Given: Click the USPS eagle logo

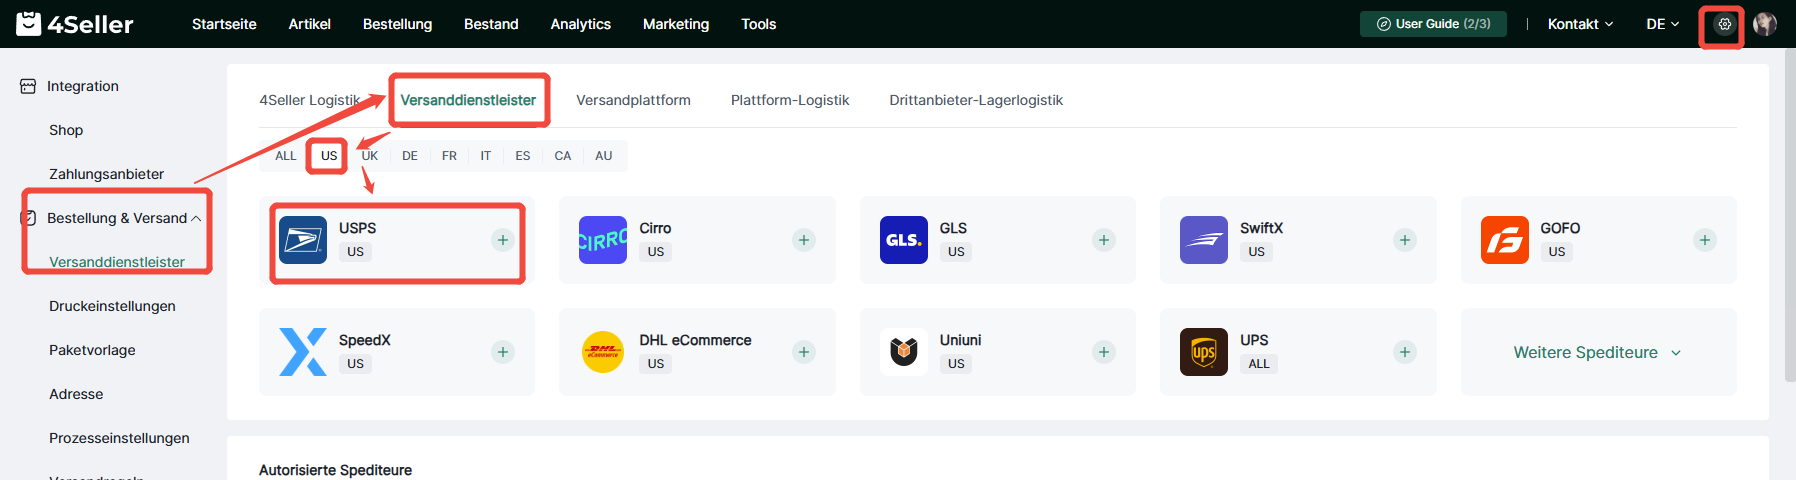Looking at the screenshot, I should (303, 240).
